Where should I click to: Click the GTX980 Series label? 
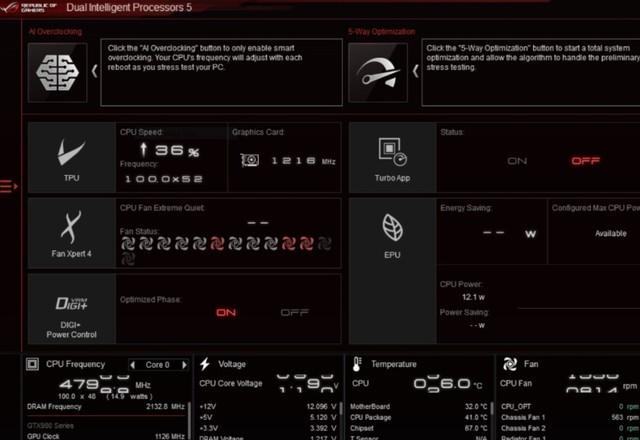[x=50, y=425]
